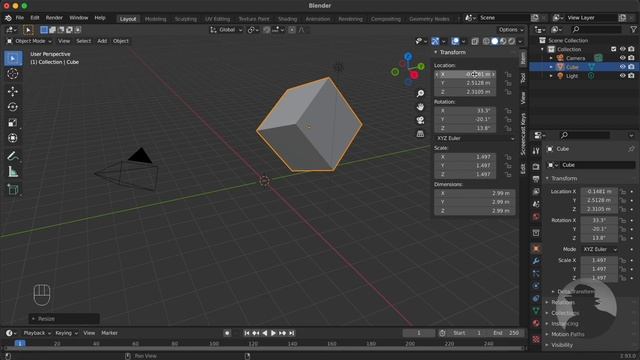Select the Scale tool
Viewport: 640px width, 360px height.
[13, 122]
